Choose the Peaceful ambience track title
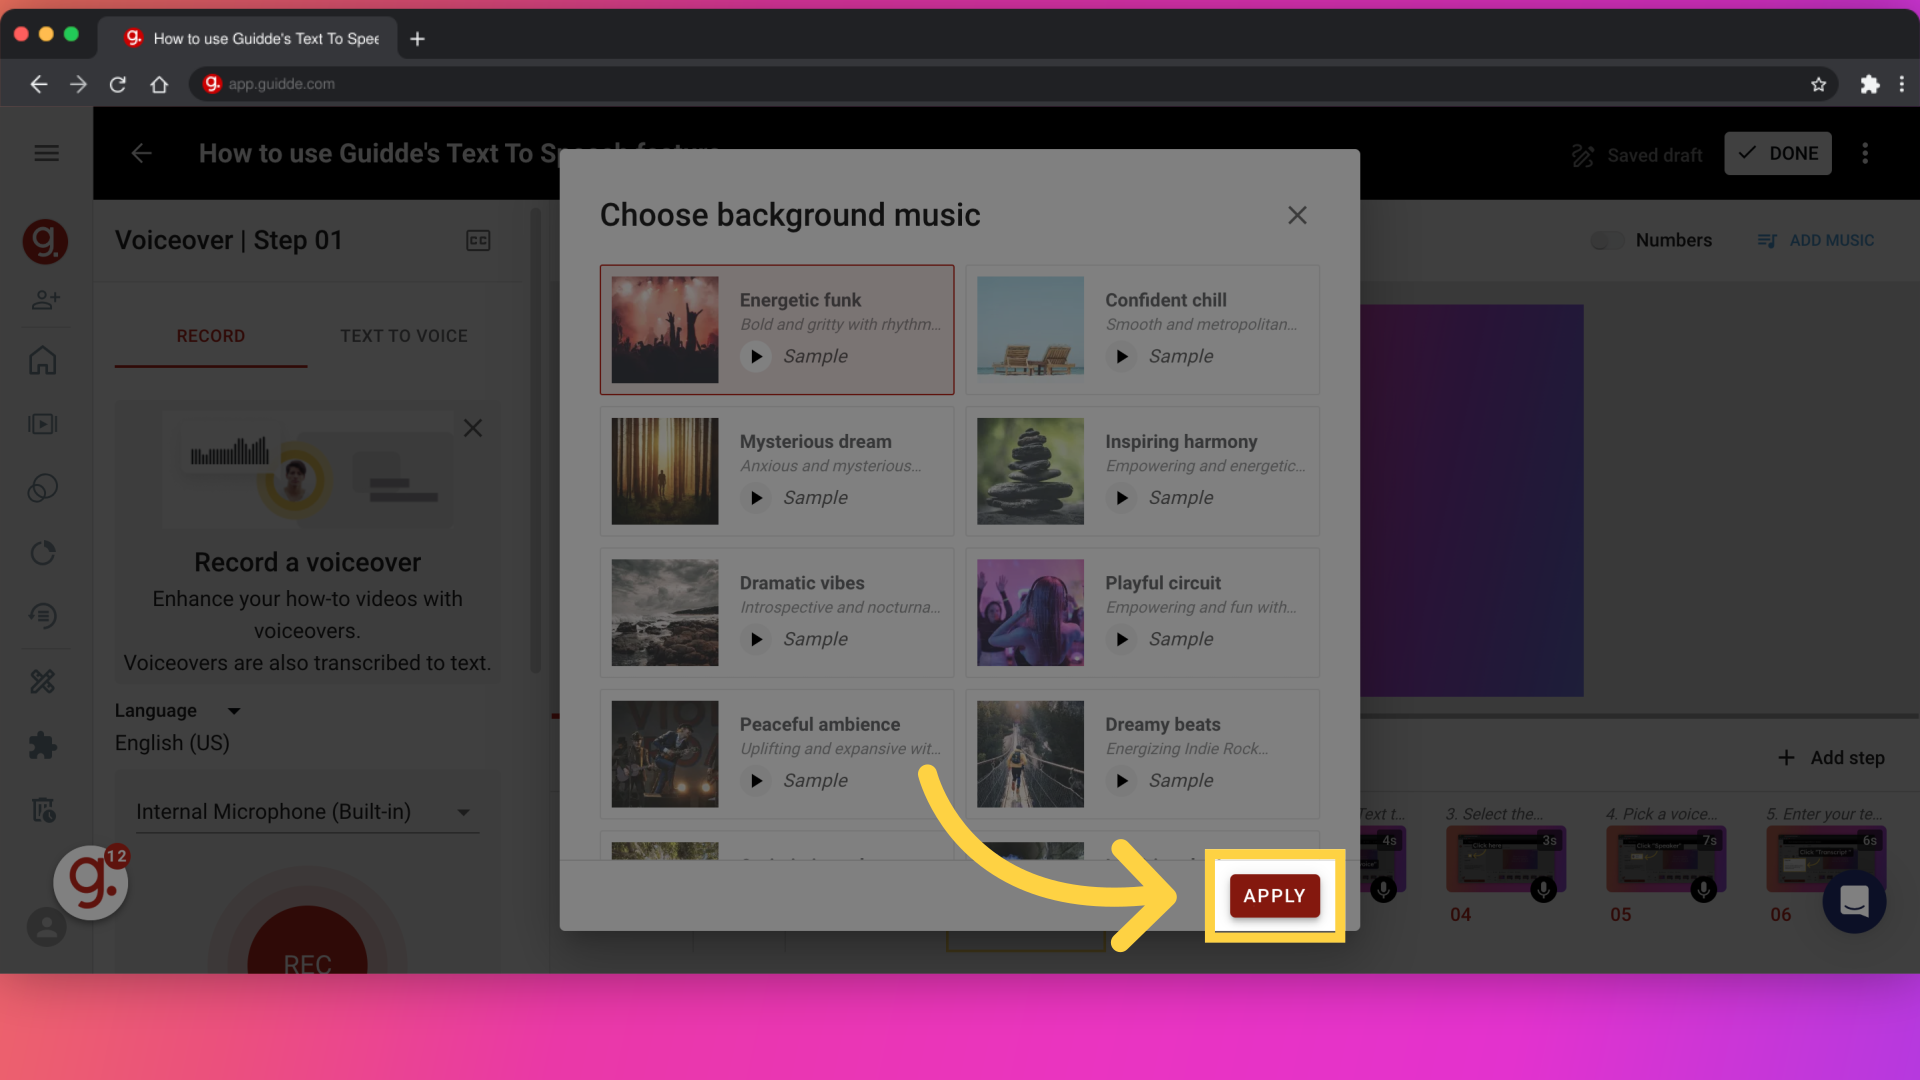1920x1080 pixels. pos(820,724)
